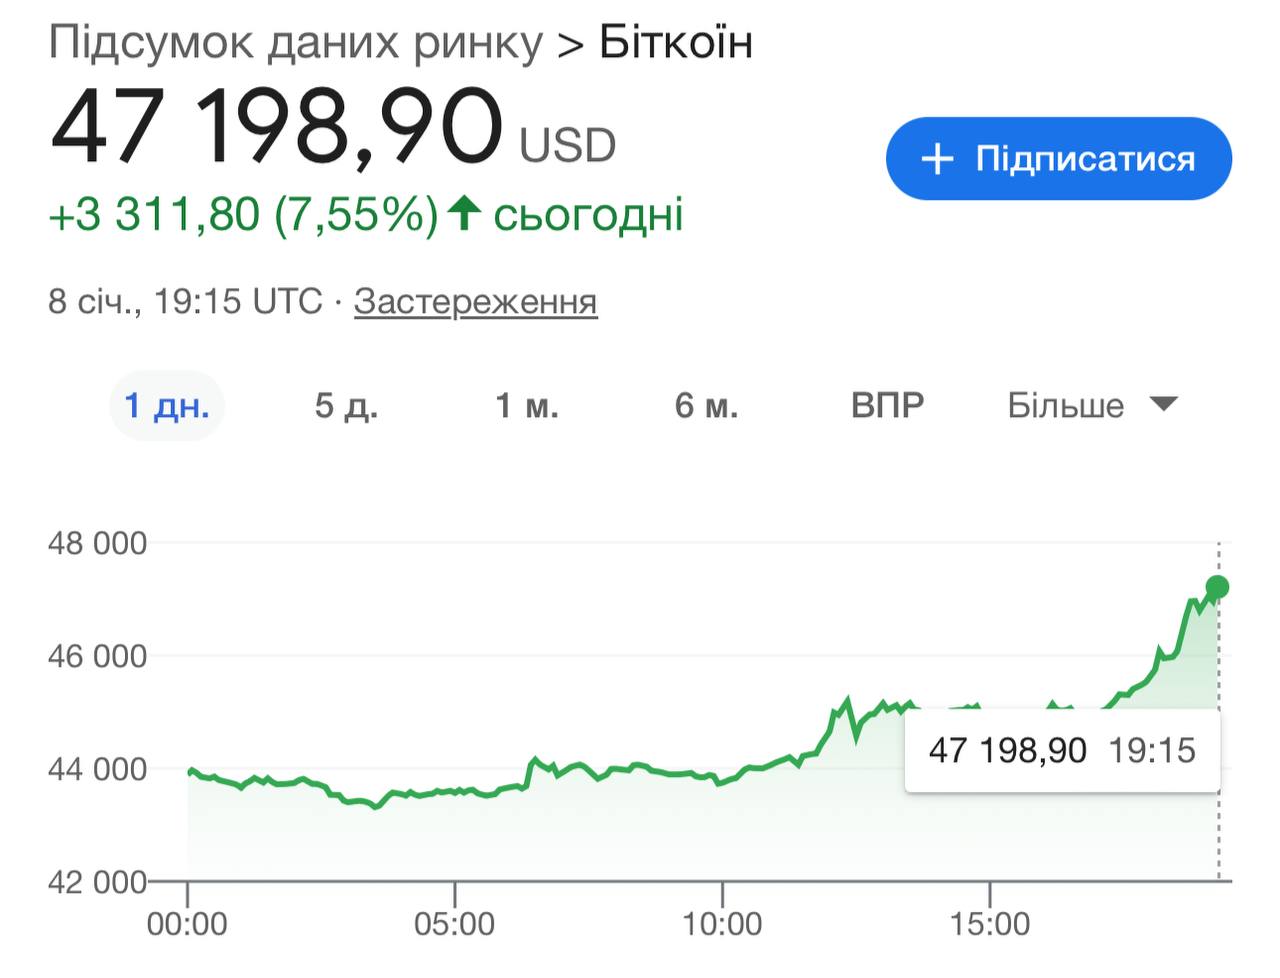Image resolution: width=1280 pixels, height=978 pixels.
Task: Click the green data point dot on the chart
Action: point(1217,587)
